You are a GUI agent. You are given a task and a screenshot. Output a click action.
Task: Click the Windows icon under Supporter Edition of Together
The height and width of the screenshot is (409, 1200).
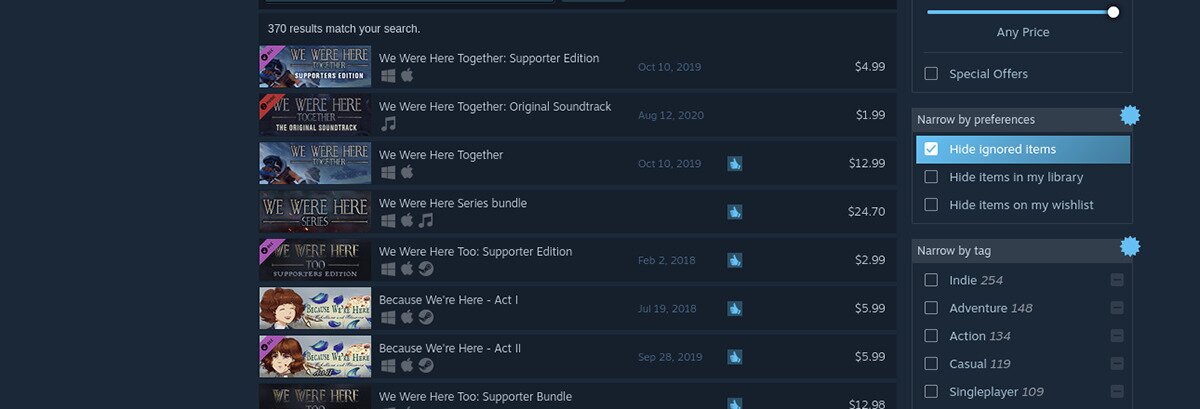point(389,76)
